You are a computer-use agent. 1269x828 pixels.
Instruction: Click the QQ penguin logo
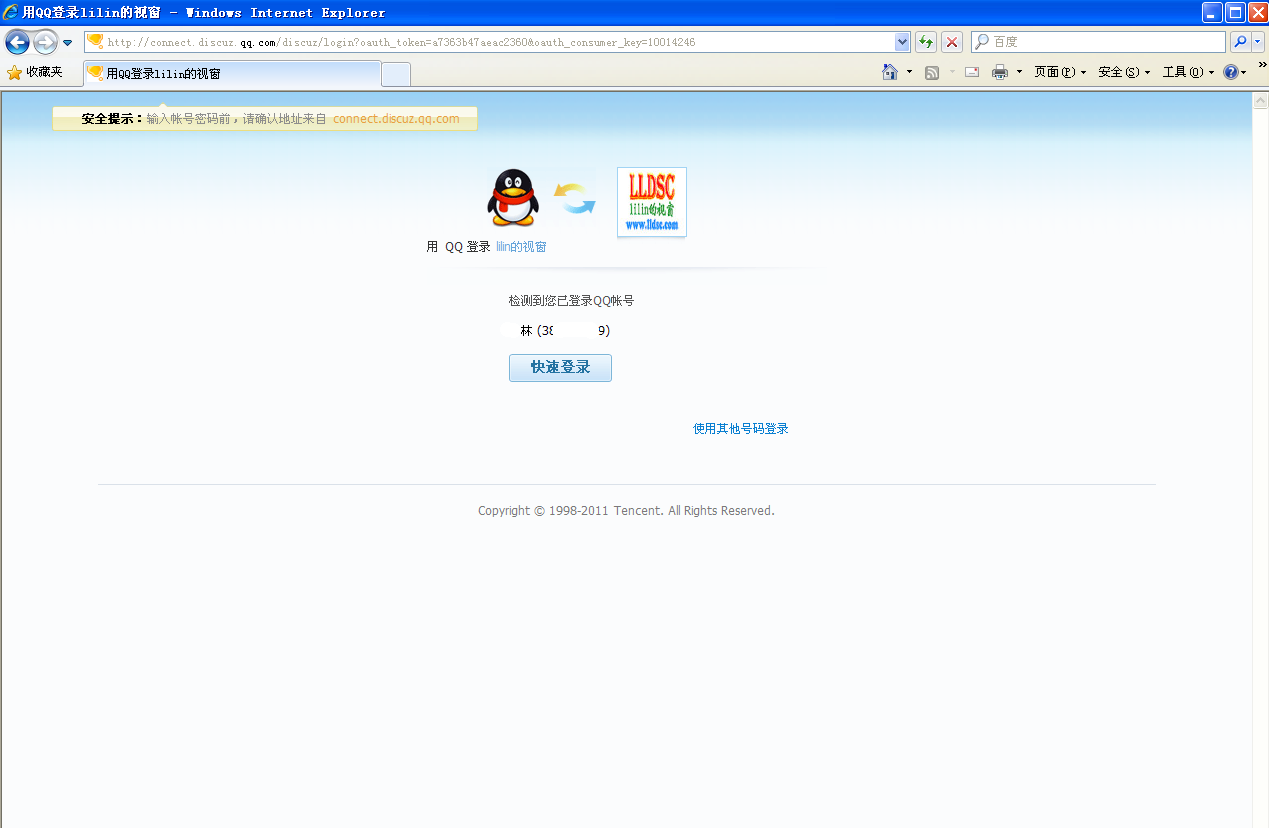512,197
